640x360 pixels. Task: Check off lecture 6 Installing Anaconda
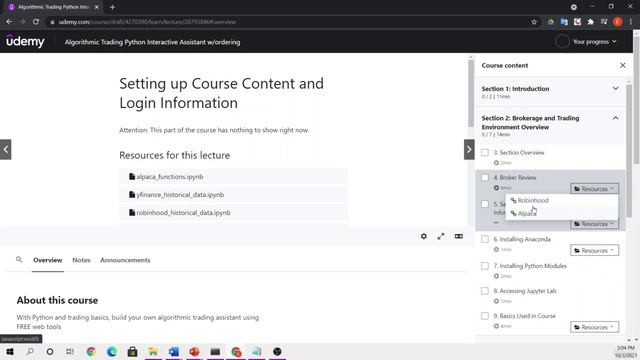point(484,239)
